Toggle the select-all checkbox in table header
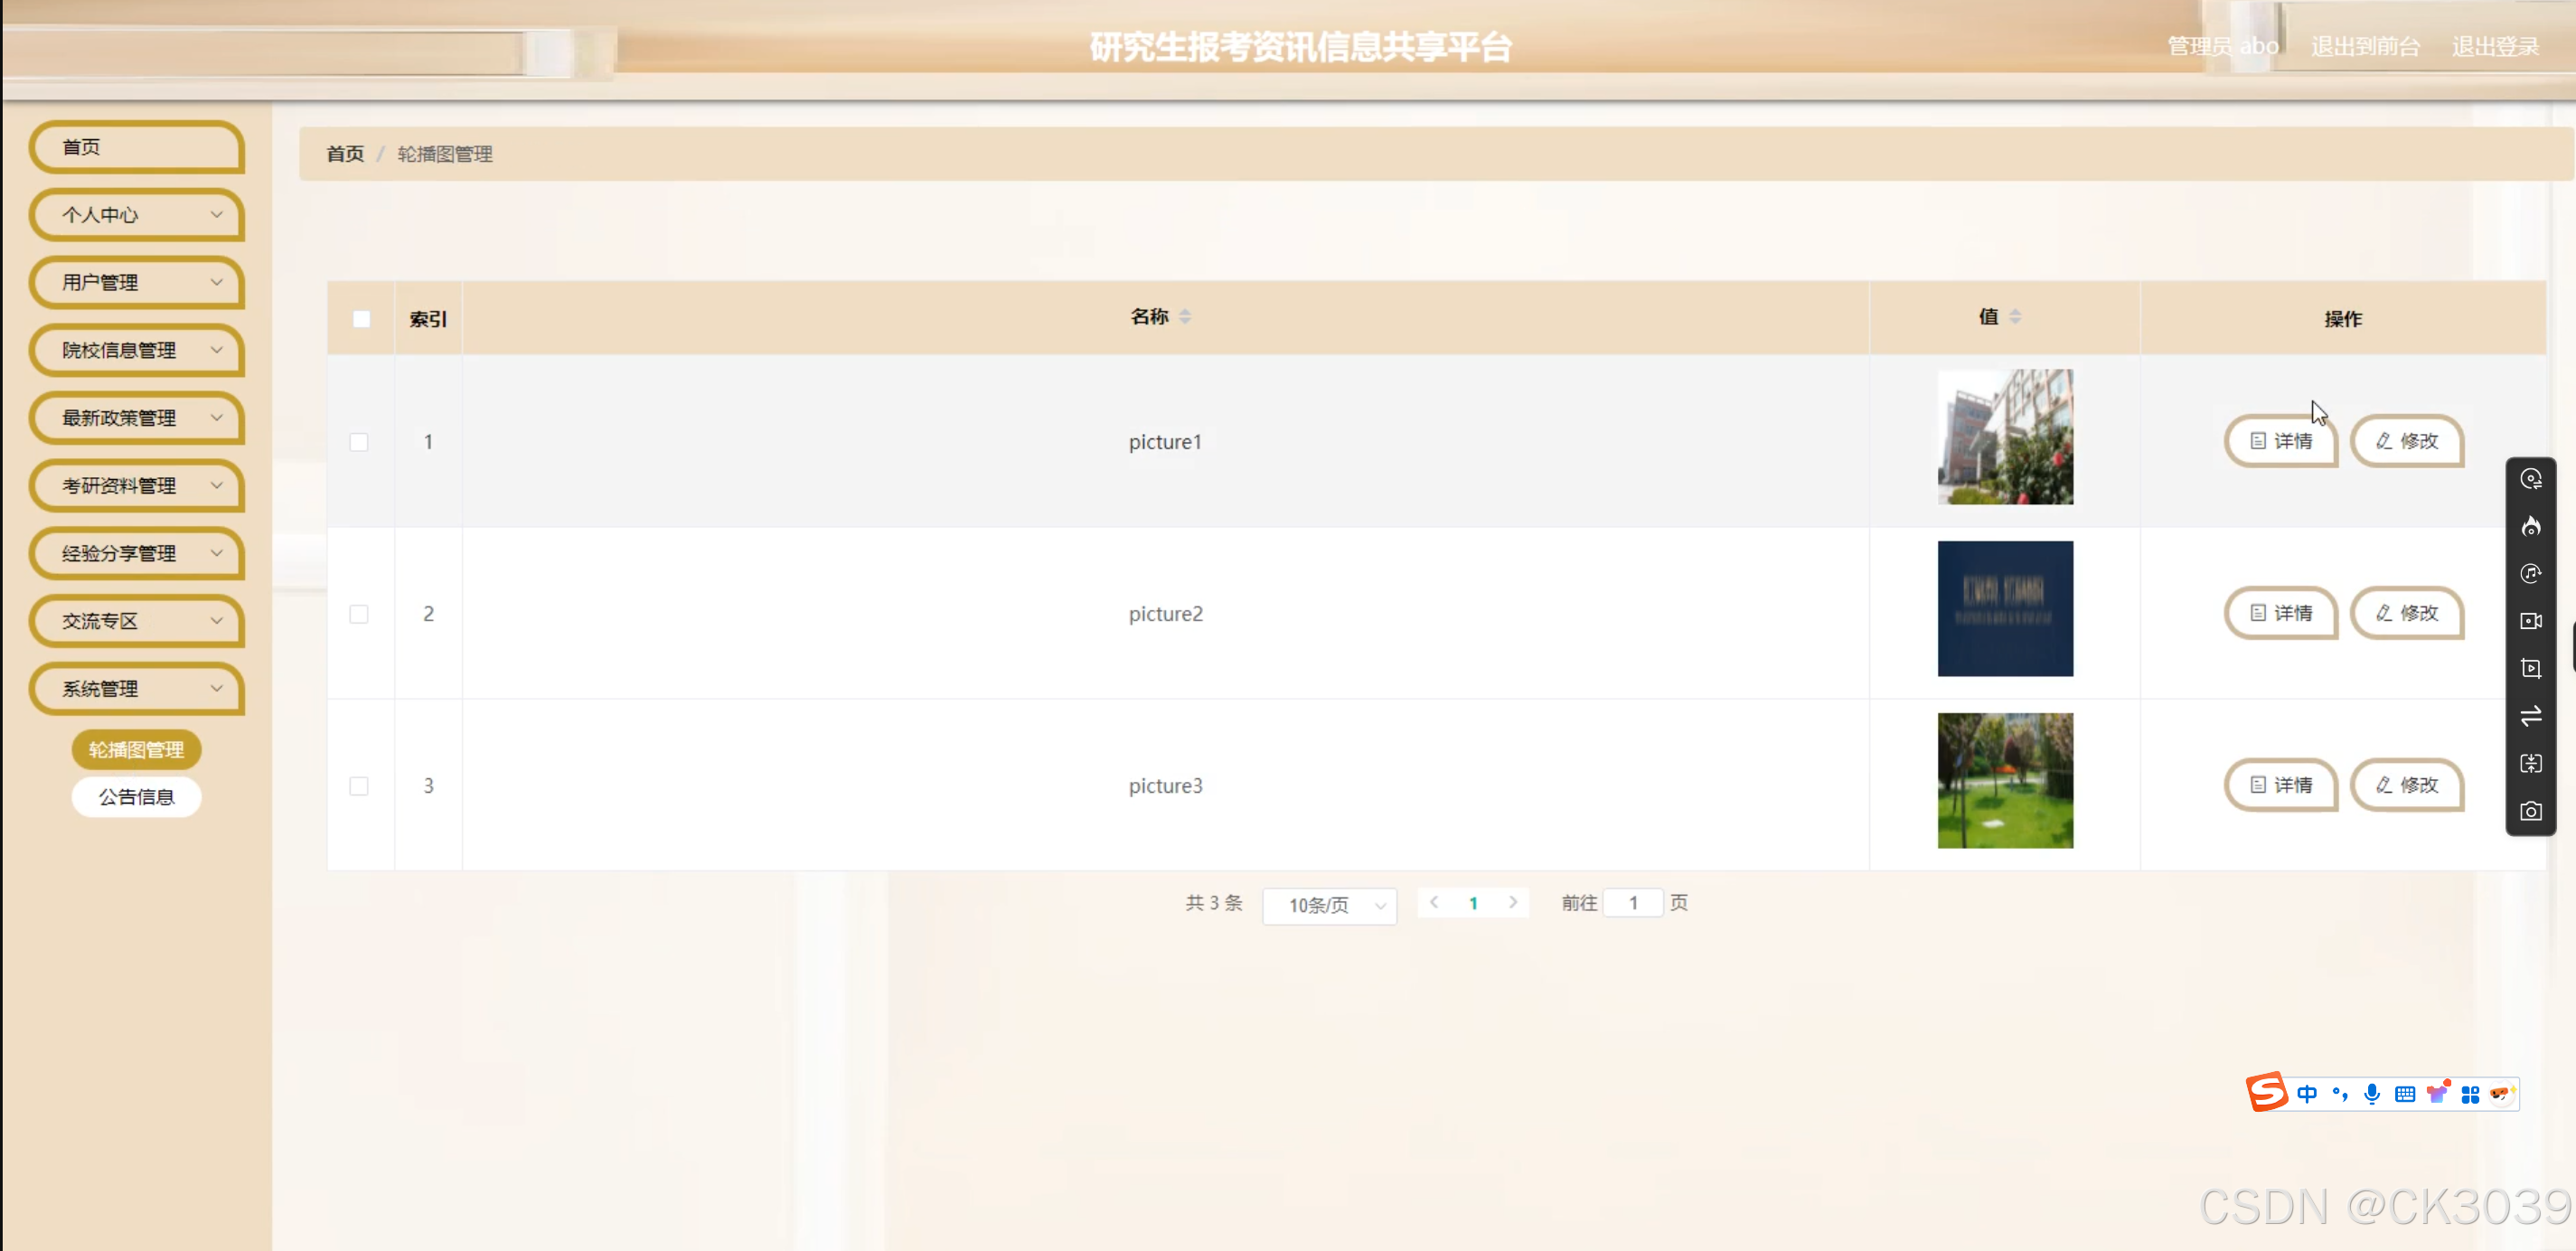 pyautogui.click(x=361, y=319)
